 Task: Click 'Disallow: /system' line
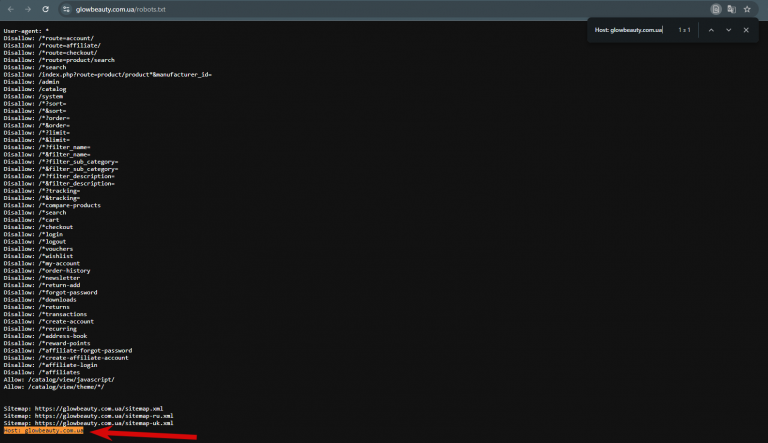point(33,97)
